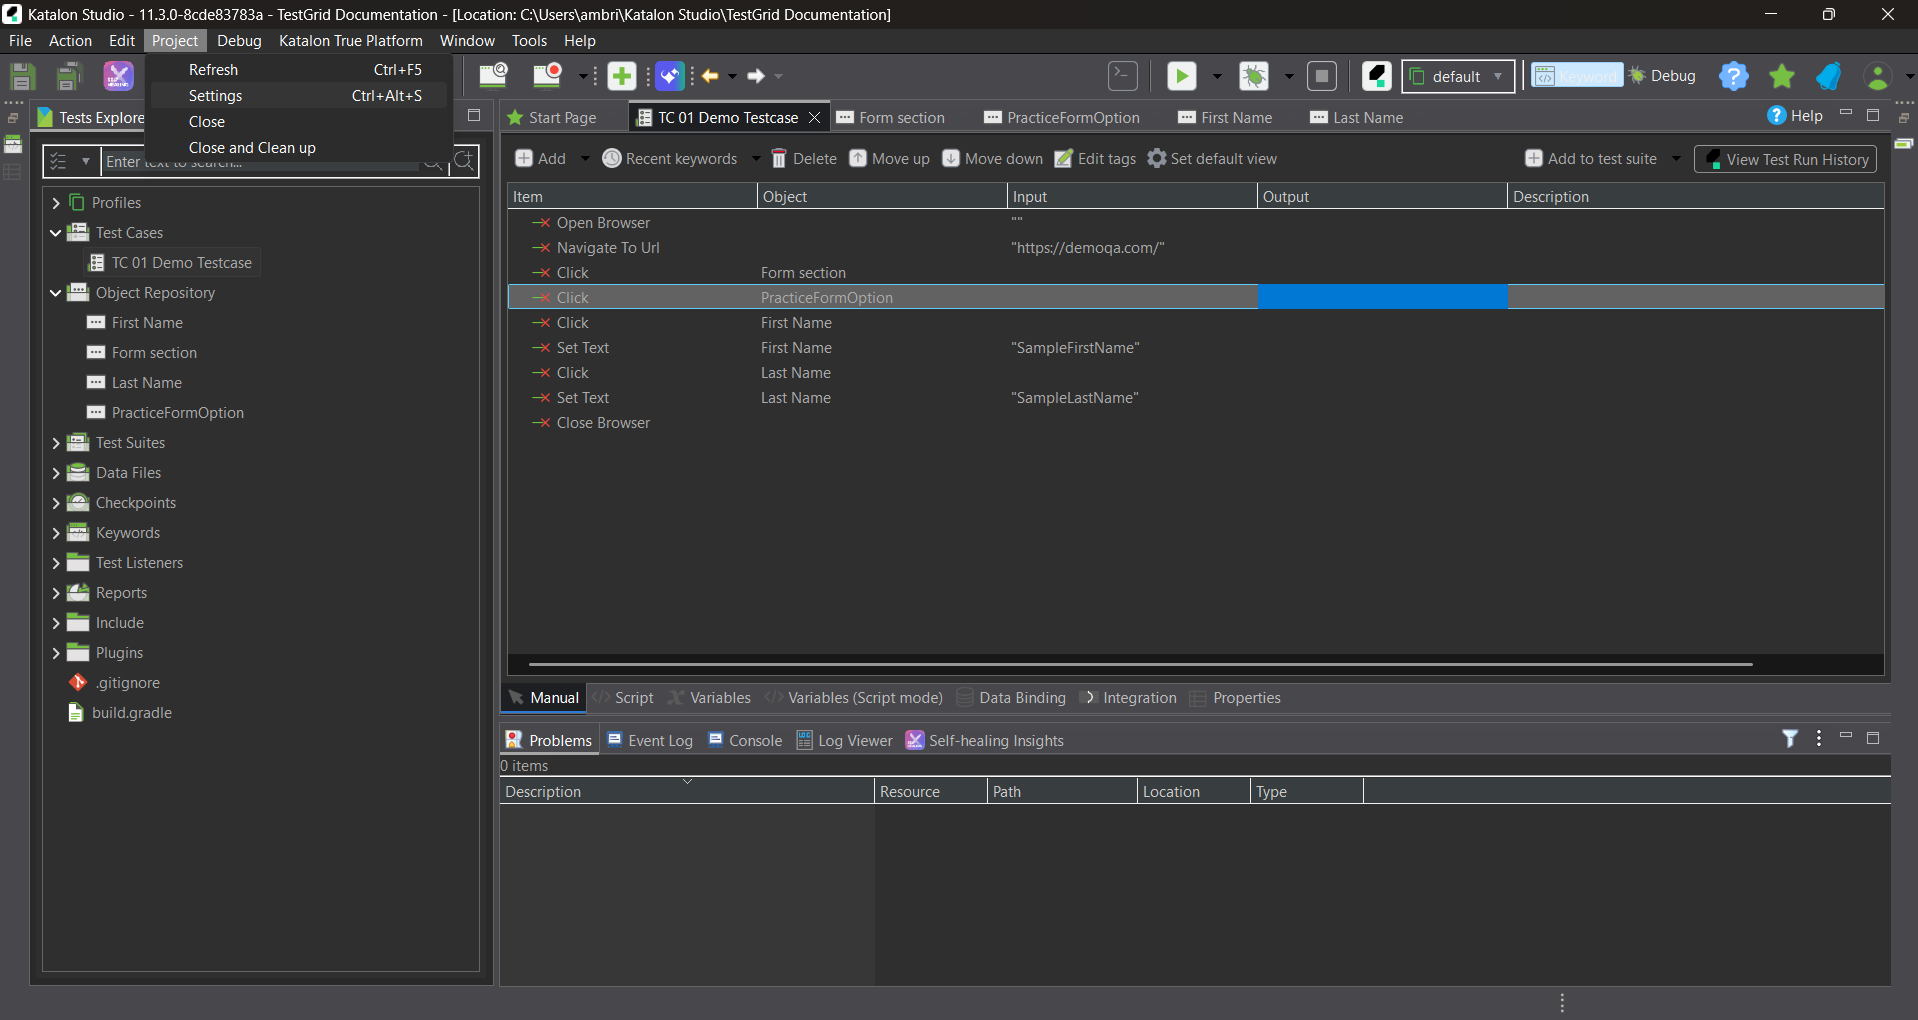1918x1020 pixels.
Task: Select build.gradle in the Tests Explorer
Action: pyautogui.click(x=120, y=713)
